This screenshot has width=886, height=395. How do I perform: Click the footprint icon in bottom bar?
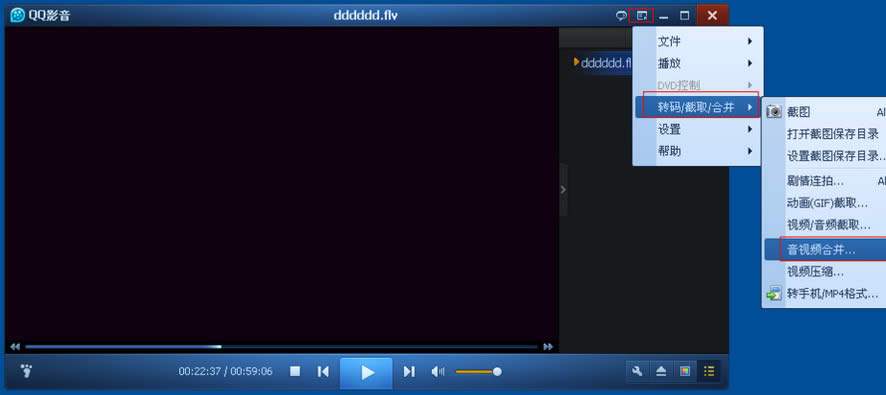[26, 371]
